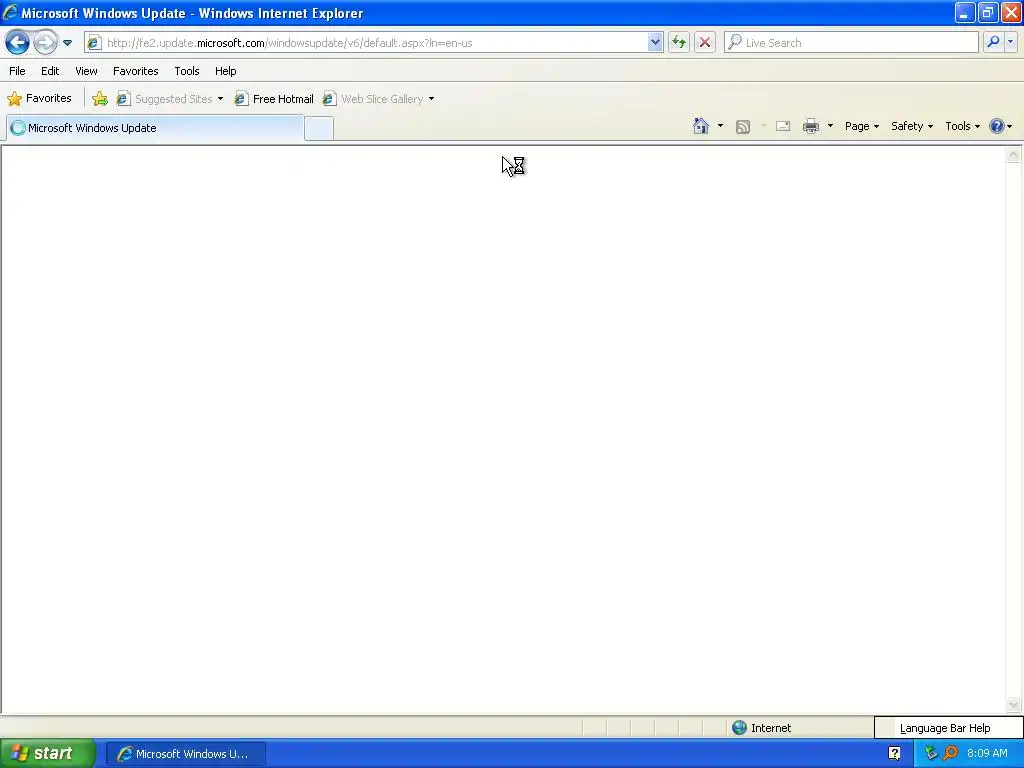Open the Windows Start menu
The width and height of the screenshot is (1024, 768).
tap(48, 754)
